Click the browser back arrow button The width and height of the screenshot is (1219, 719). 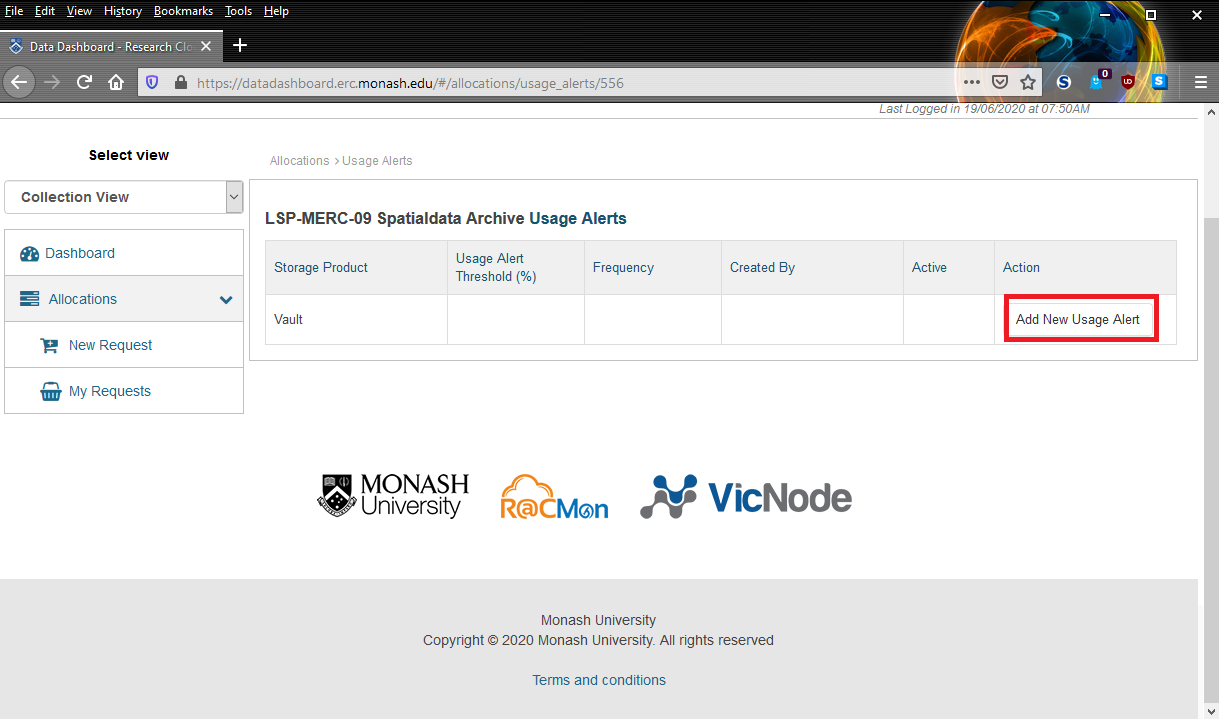19,82
